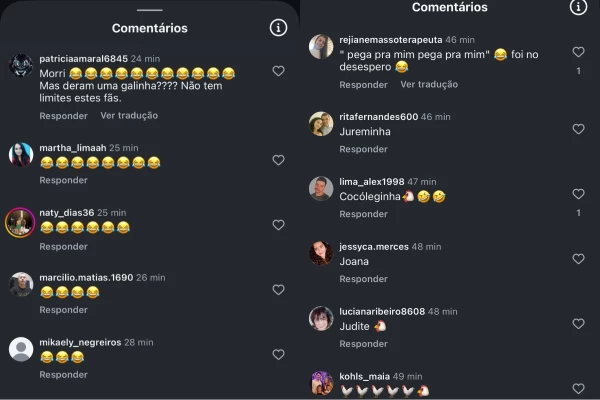Open kohls_maia's profile avatar
The height and width of the screenshot is (400, 600).
pyautogui.click(x=321, y=383)
